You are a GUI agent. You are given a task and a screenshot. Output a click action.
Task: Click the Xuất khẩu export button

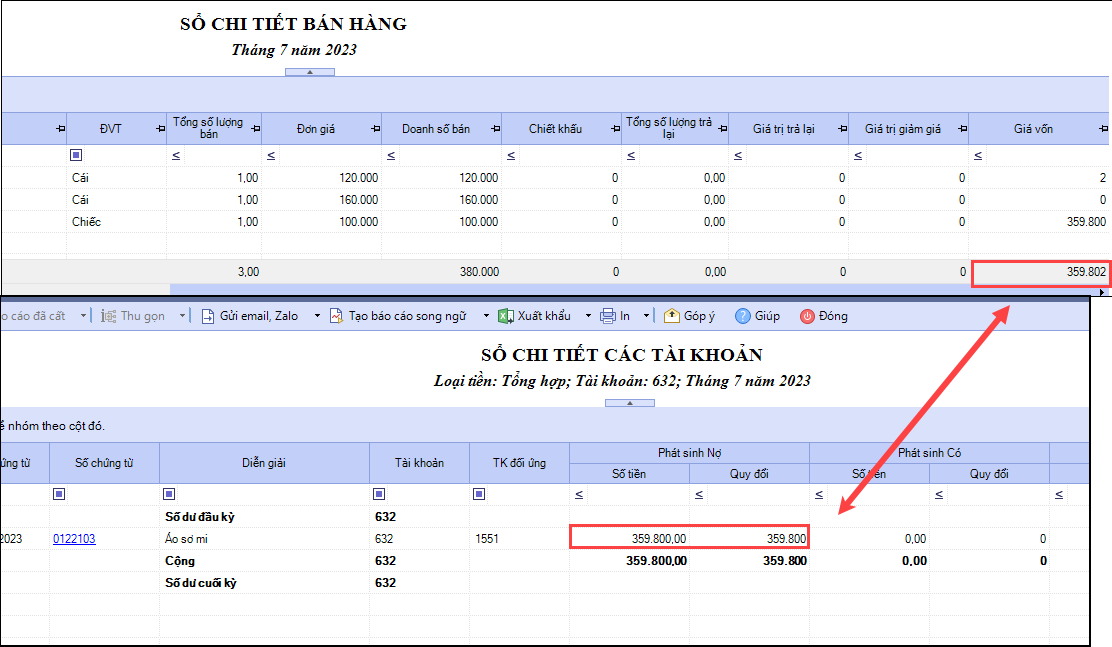click(x=535, y=316)
